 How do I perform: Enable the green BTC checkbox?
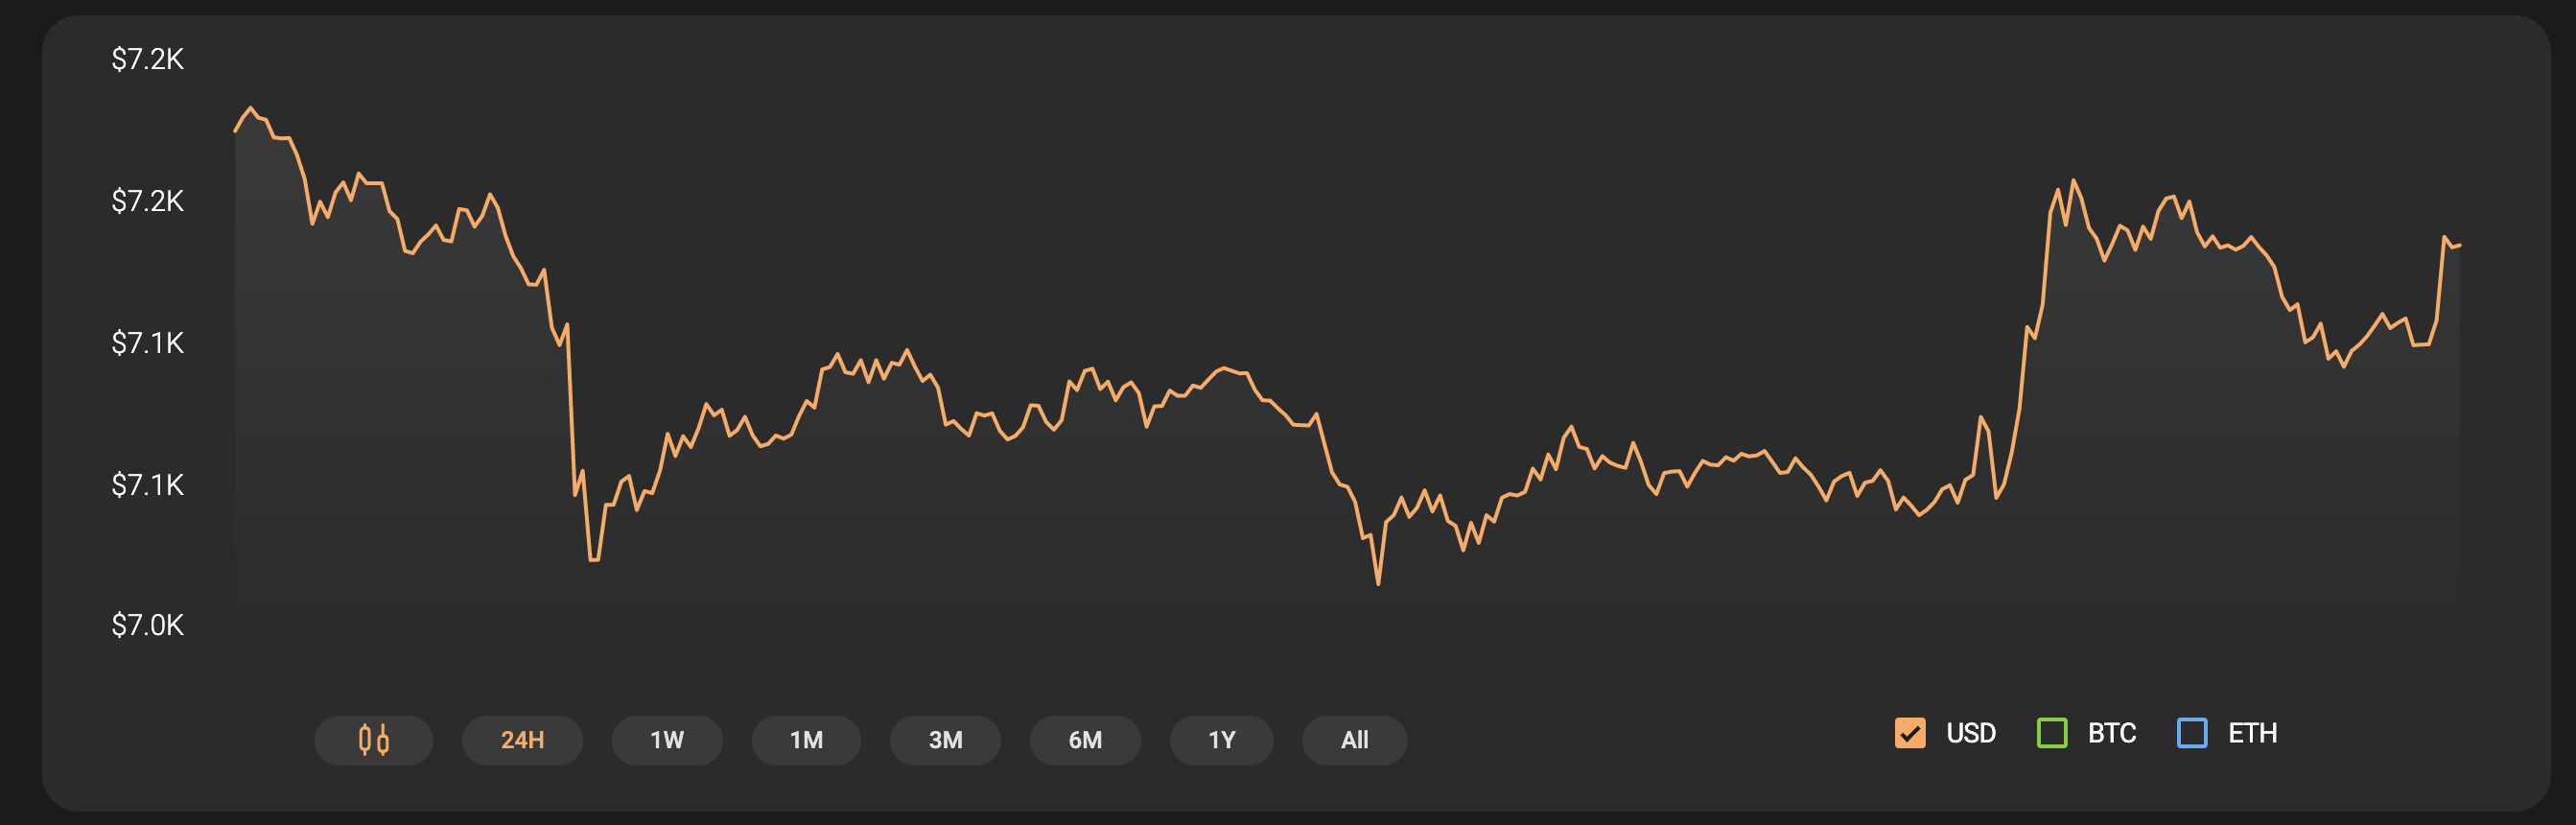(x=2052, y=733)
